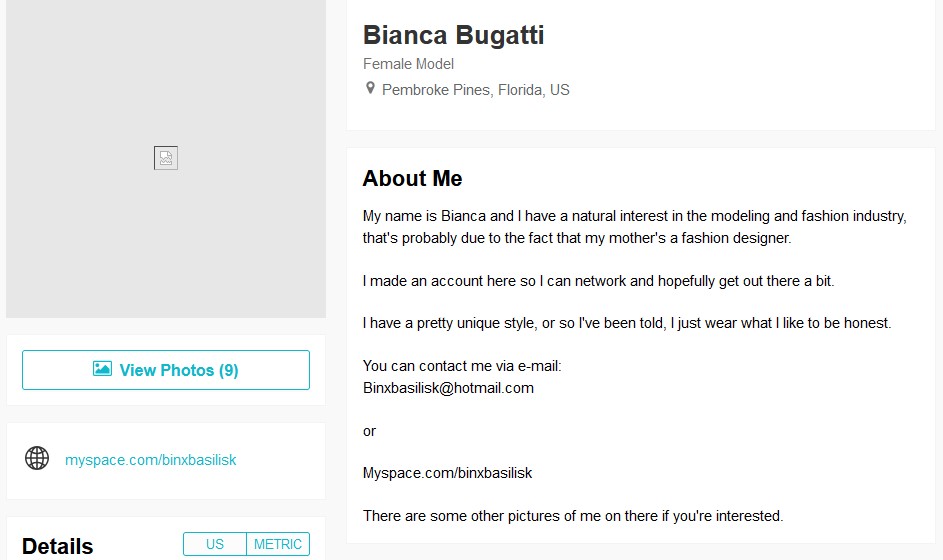The width and height of the screenshot is (943, 560).
Task: Switch details to US units
Action: click(x=215, y=544)
